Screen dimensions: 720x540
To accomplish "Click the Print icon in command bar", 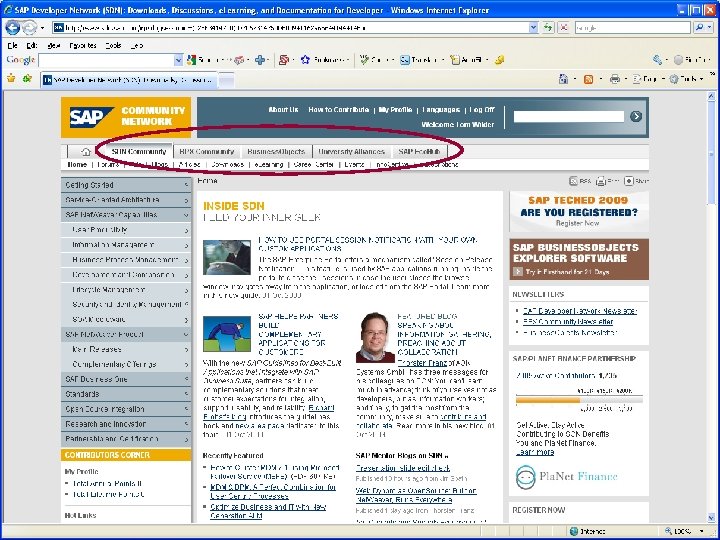I will [615, 79].
